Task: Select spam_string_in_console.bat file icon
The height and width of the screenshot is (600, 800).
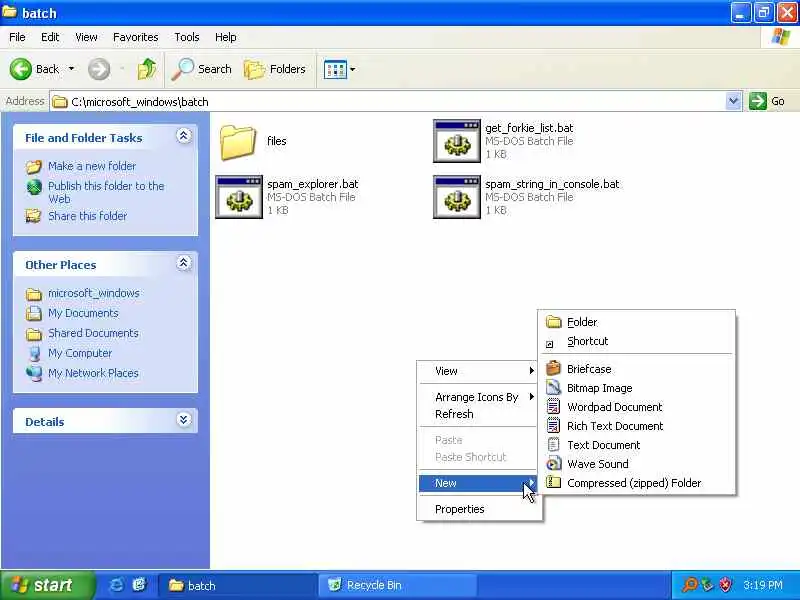Action: click(x=457, y=197)
